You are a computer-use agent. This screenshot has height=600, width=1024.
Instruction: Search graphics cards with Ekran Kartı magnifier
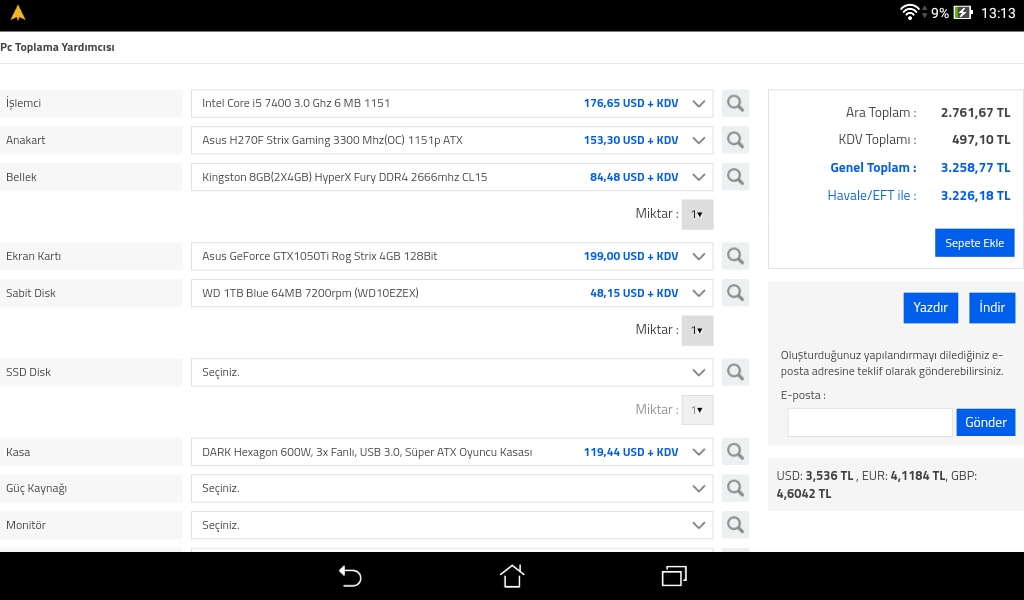[x=735, y=256]
